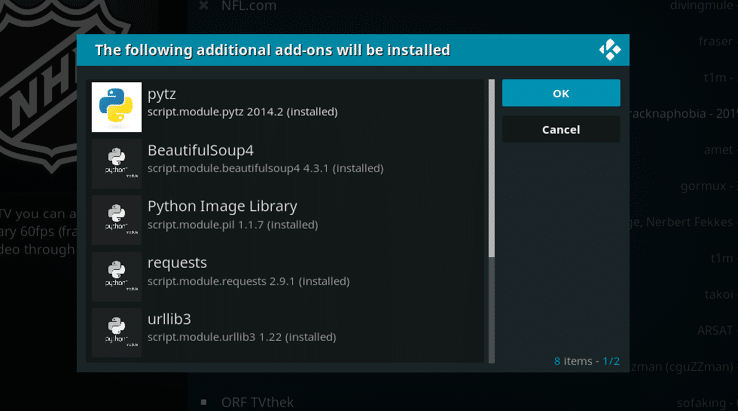Click amet author in background list
Viewport: 738px width, 411px height.
718,150
